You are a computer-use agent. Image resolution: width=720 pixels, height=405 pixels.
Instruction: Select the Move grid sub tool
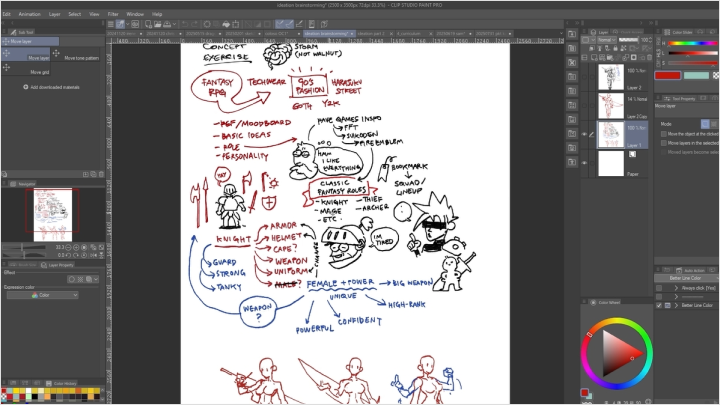25,69
